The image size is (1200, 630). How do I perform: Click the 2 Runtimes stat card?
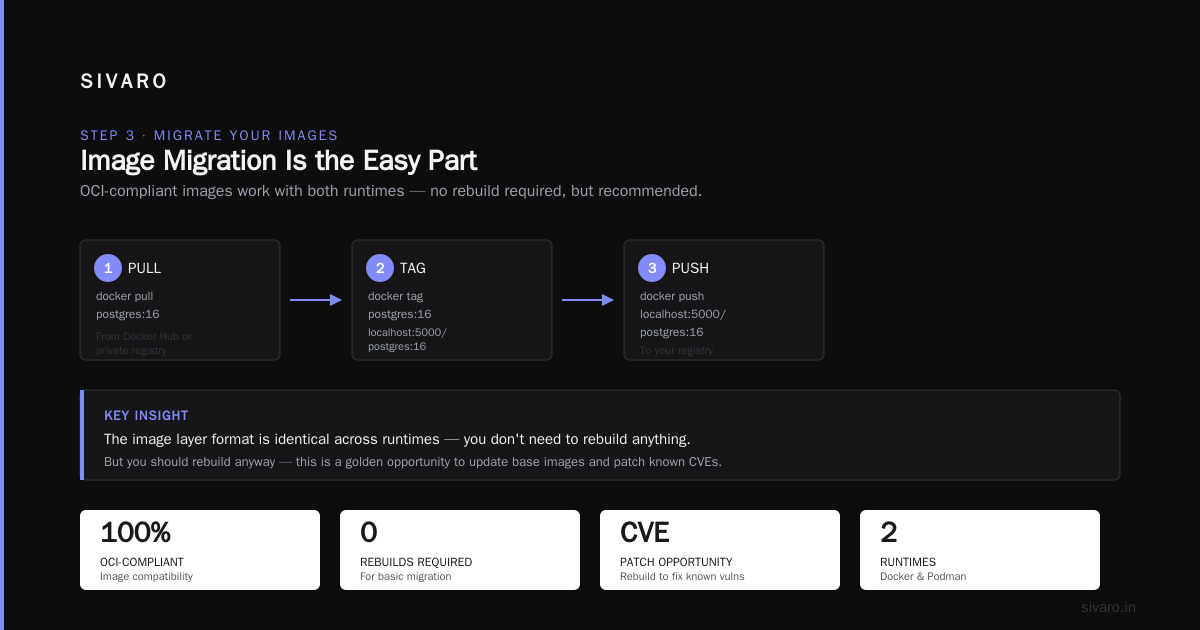point(980,550)
